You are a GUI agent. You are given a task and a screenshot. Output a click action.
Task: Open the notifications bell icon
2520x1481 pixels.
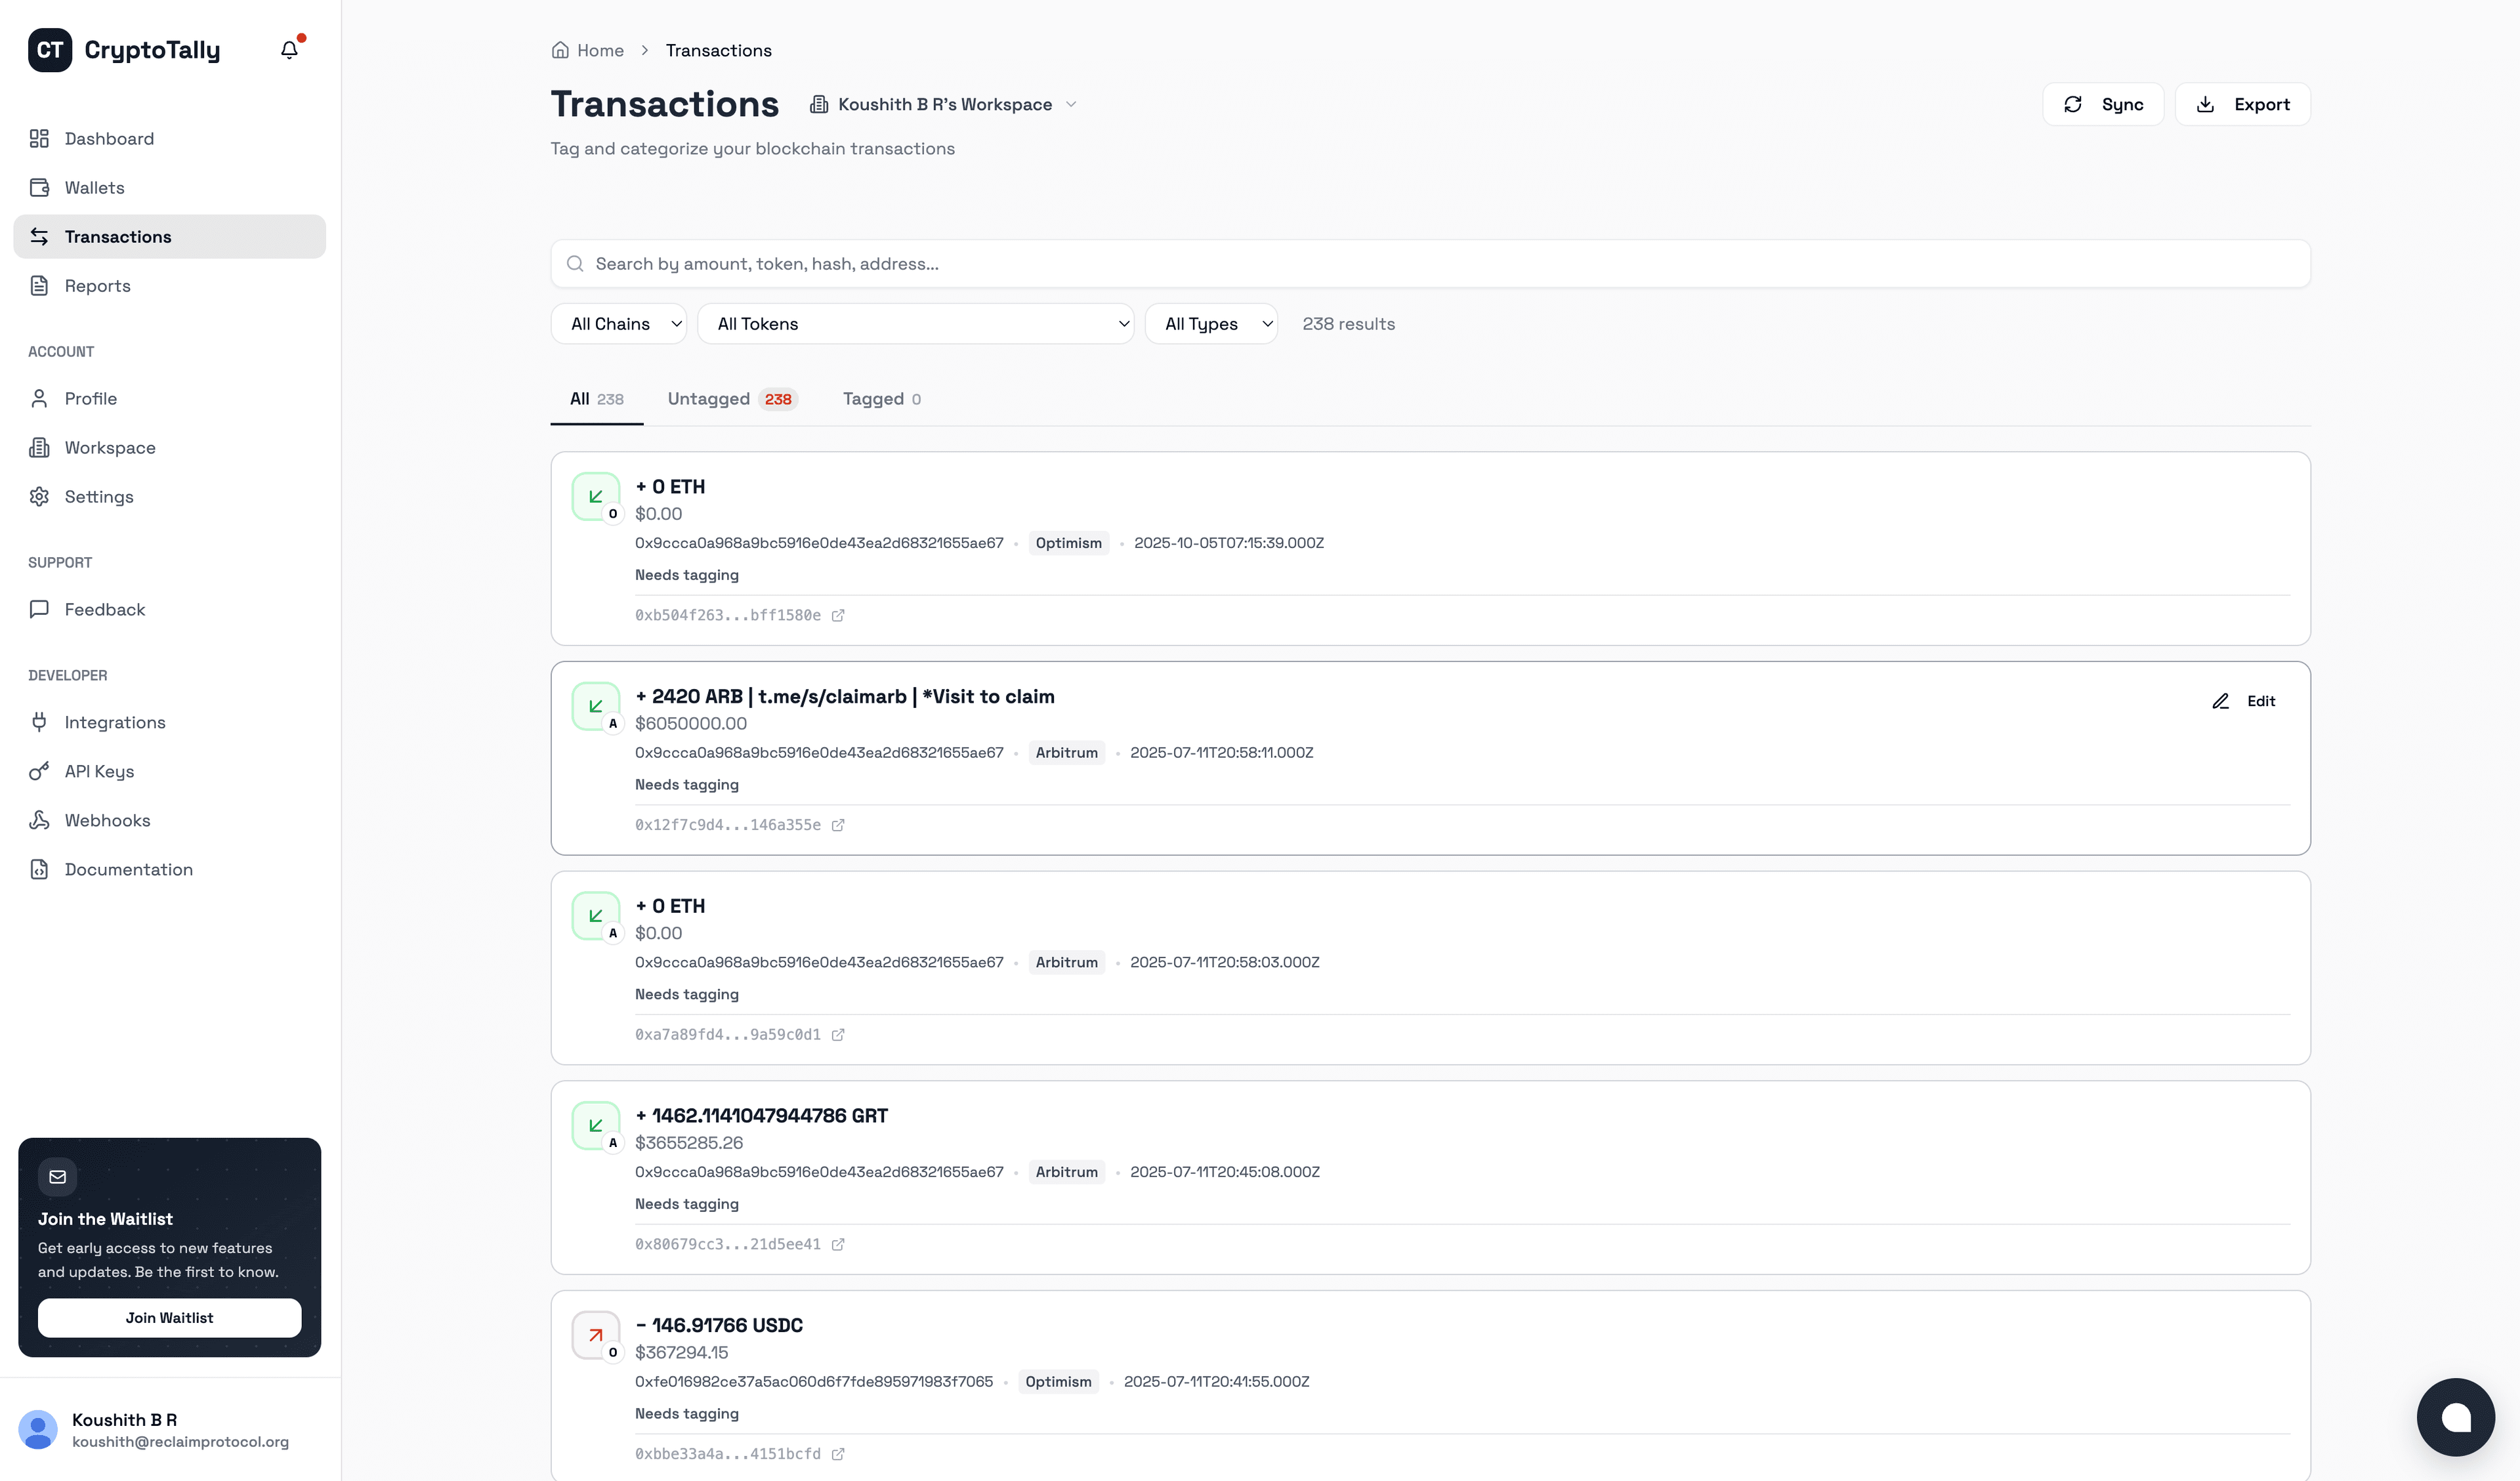click(x=289, y=49)
